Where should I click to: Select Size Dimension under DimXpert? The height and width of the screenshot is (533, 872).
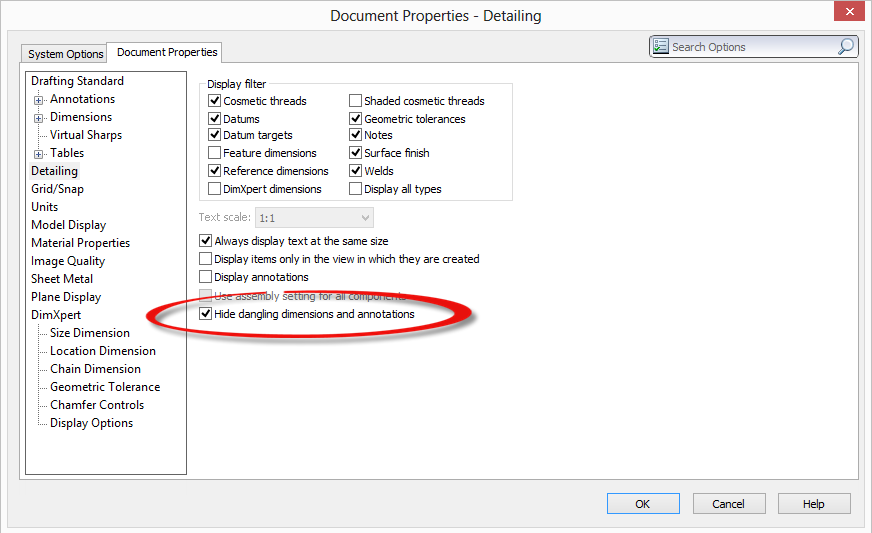pos(90,333)
